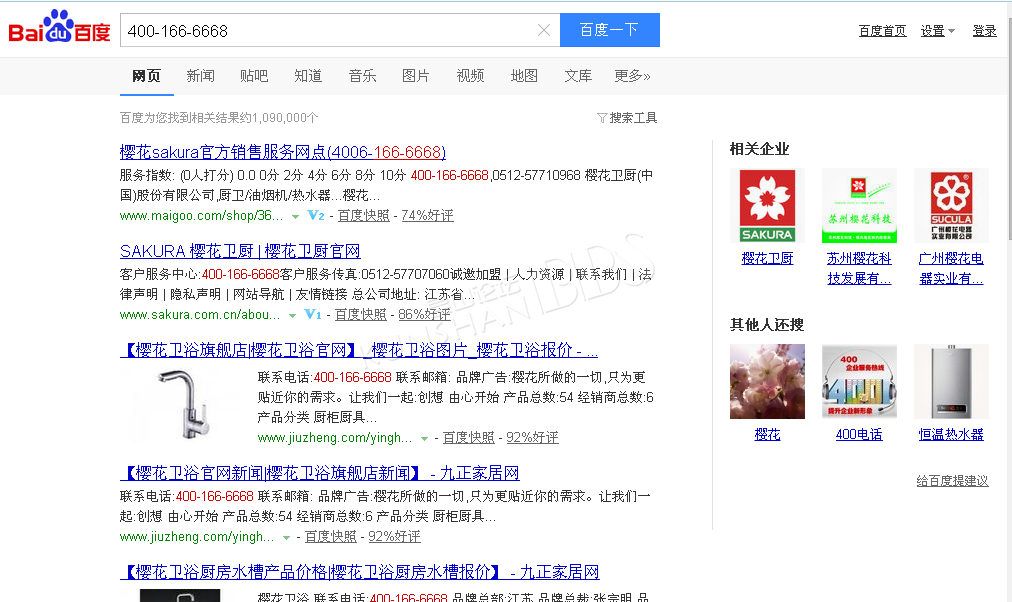
Task: Open the 广州樱花电器实业有... company link
Action: (x=951, y=268)
